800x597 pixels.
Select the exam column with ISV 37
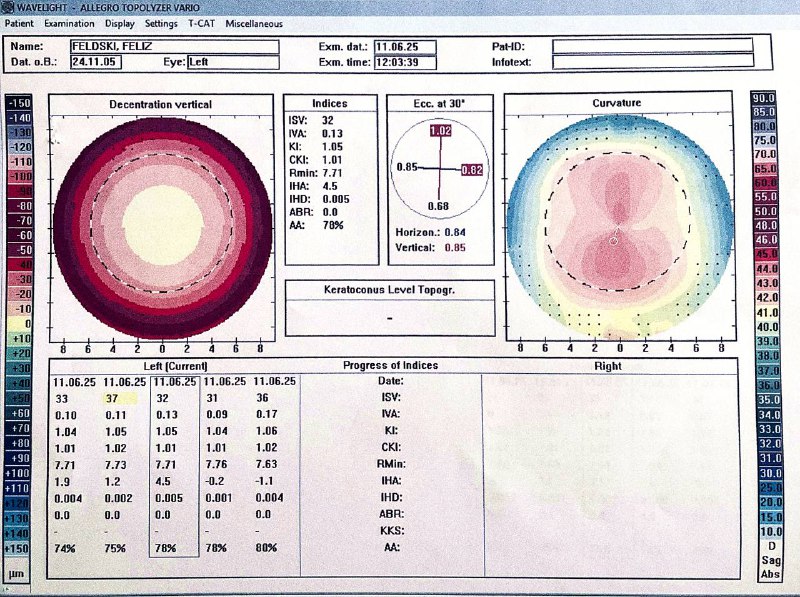click(124, 464)
